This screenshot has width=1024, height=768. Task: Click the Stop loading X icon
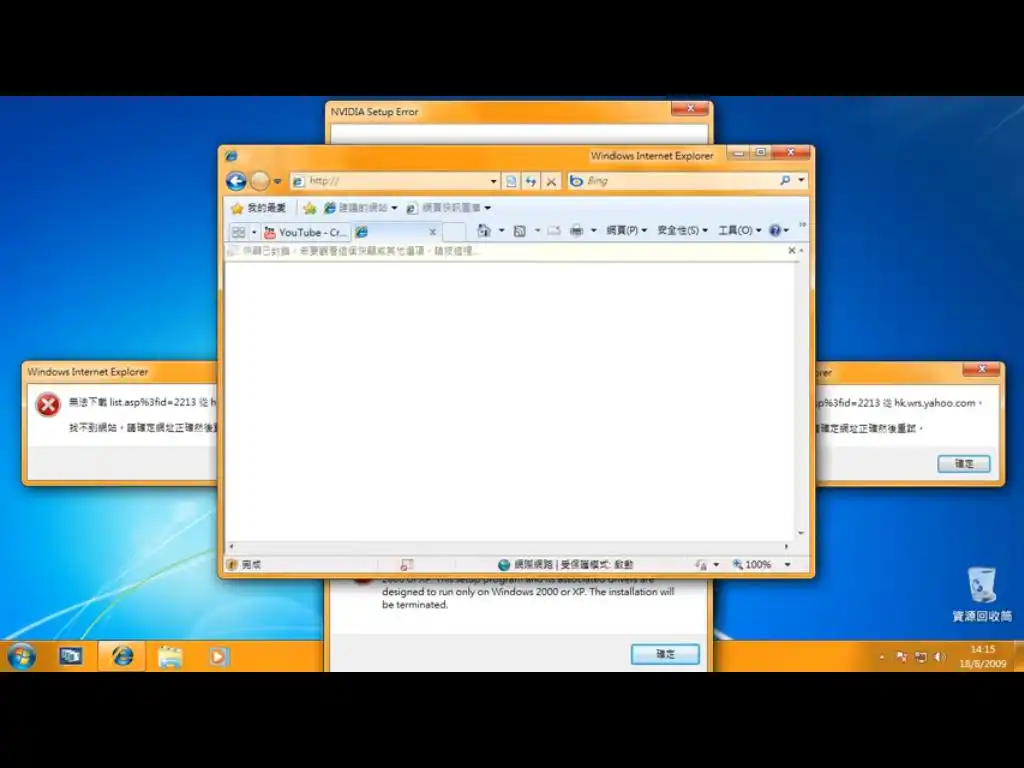551,181
